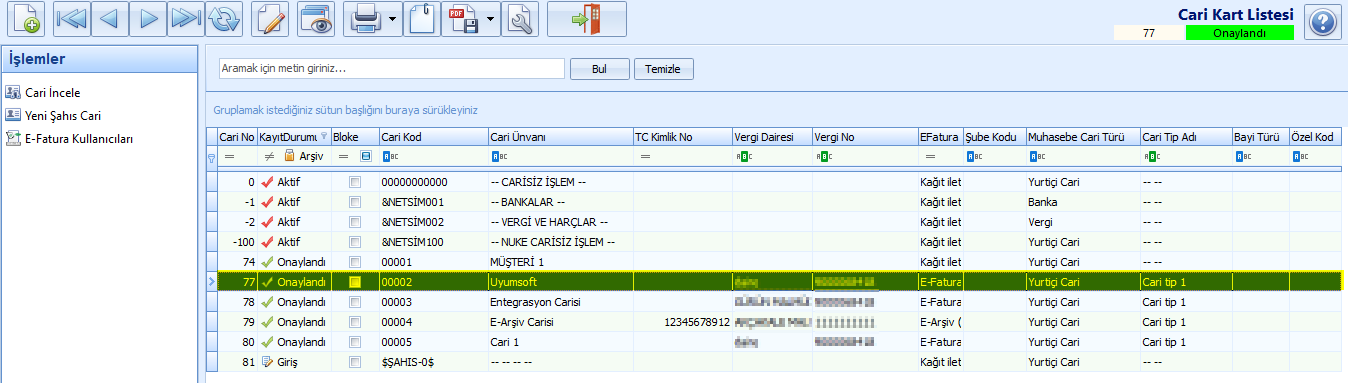Open the E-Fatura Kullanıcıları link
Screen dimensions: 1348x383
click(x=79, y=139)
